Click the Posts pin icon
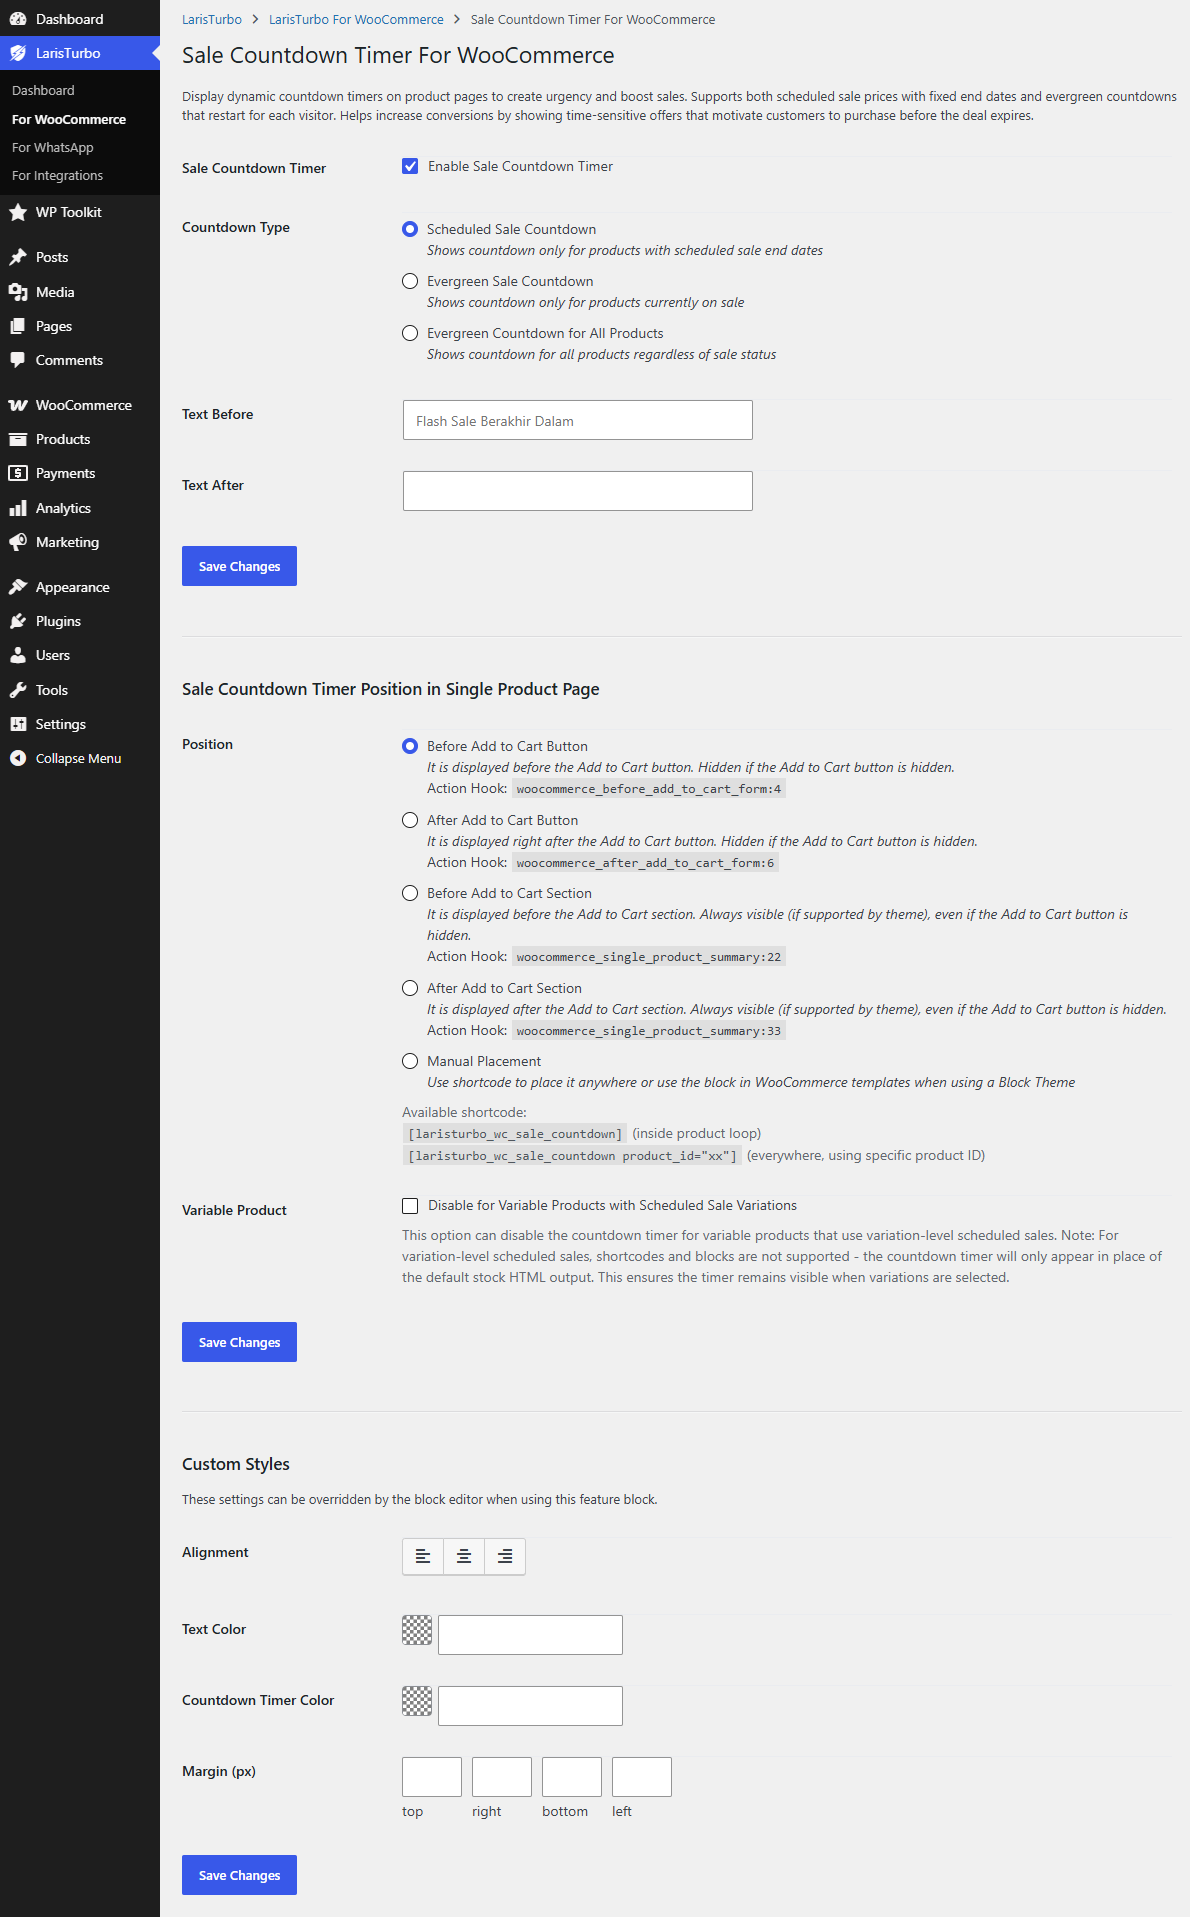Image resolution: width=1190 pixels, height=1917 pixels. pos(18,257)
